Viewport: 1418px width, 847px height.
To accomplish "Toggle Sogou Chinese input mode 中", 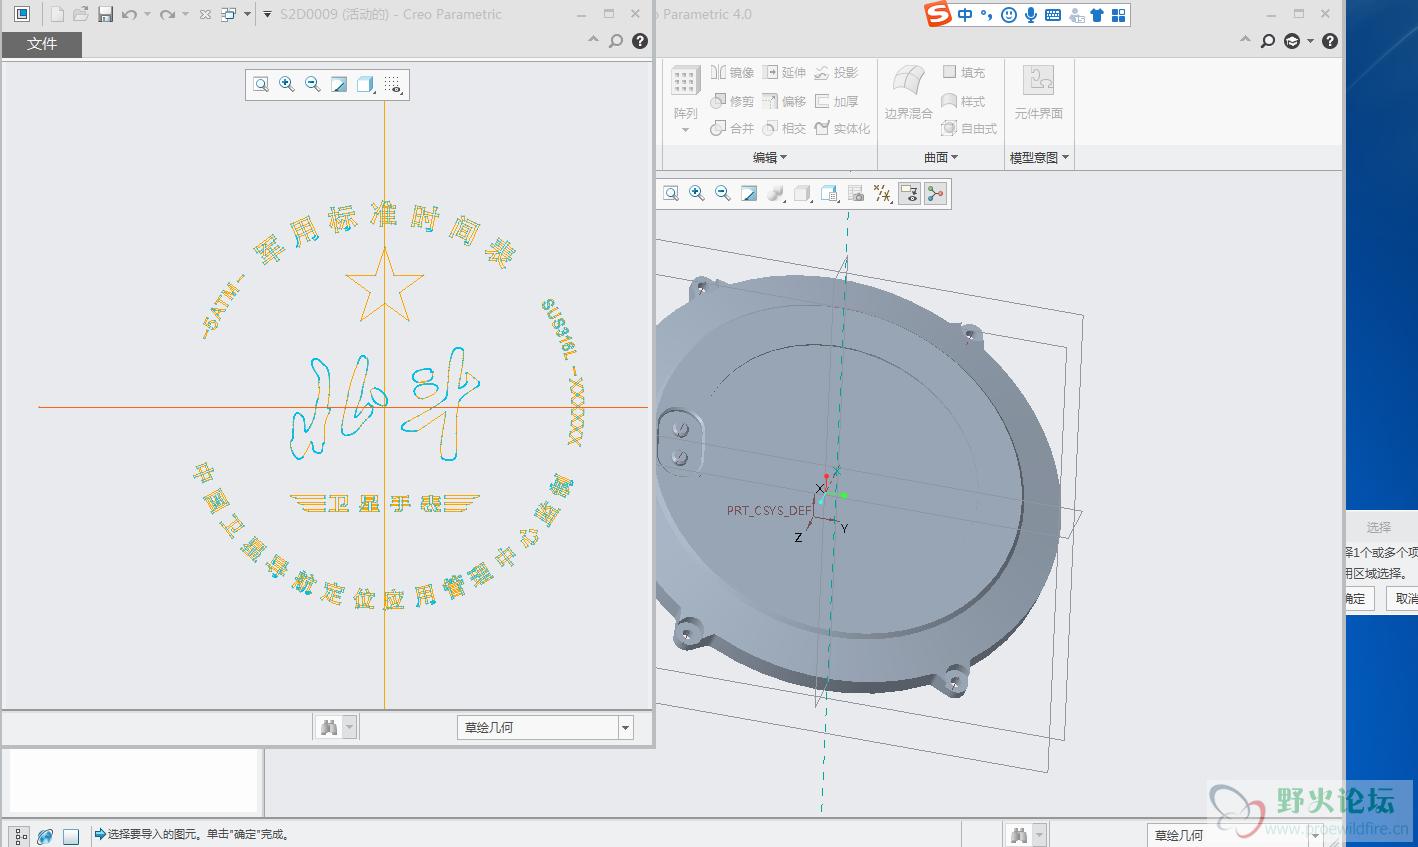I will coord(965,14).
